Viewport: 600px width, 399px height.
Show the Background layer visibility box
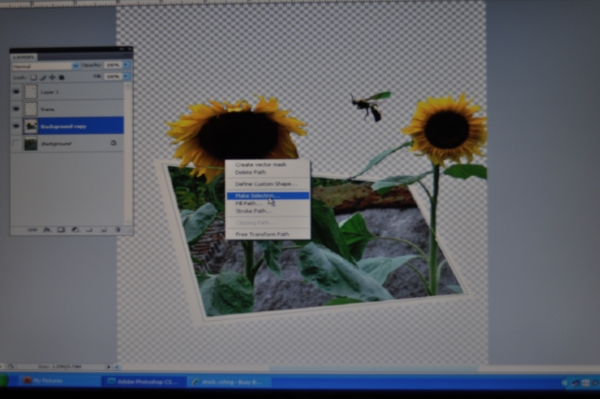pyautogui.click(x=16, y=144)
